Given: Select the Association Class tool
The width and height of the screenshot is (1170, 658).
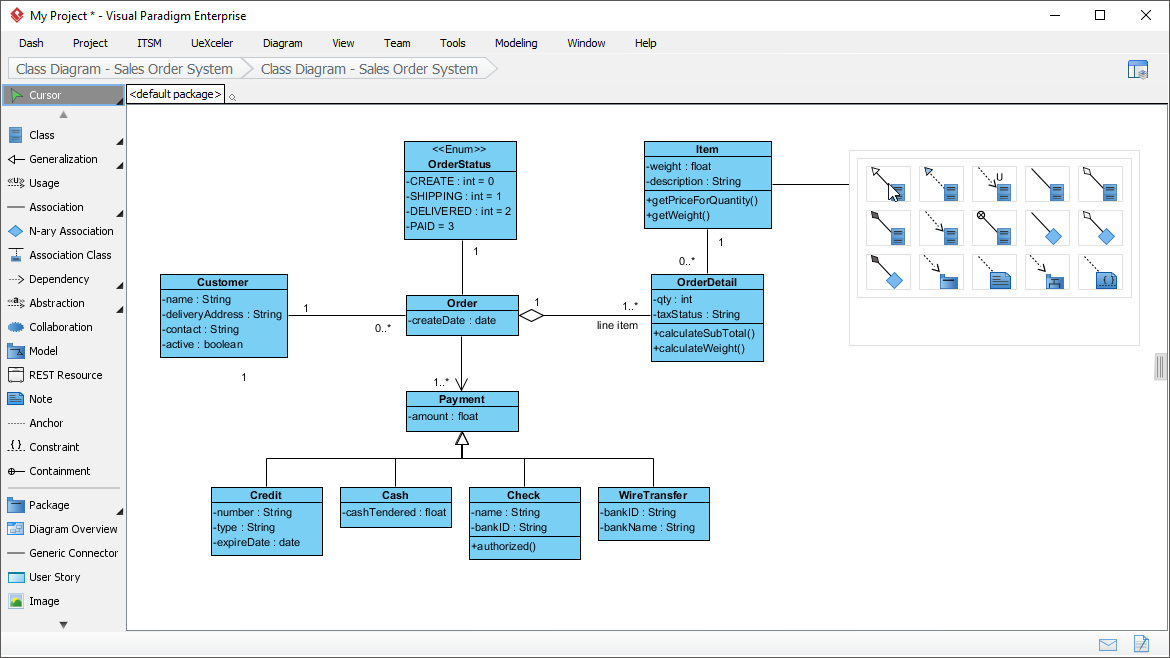Looking at the screenshot, I should (63, 255).
